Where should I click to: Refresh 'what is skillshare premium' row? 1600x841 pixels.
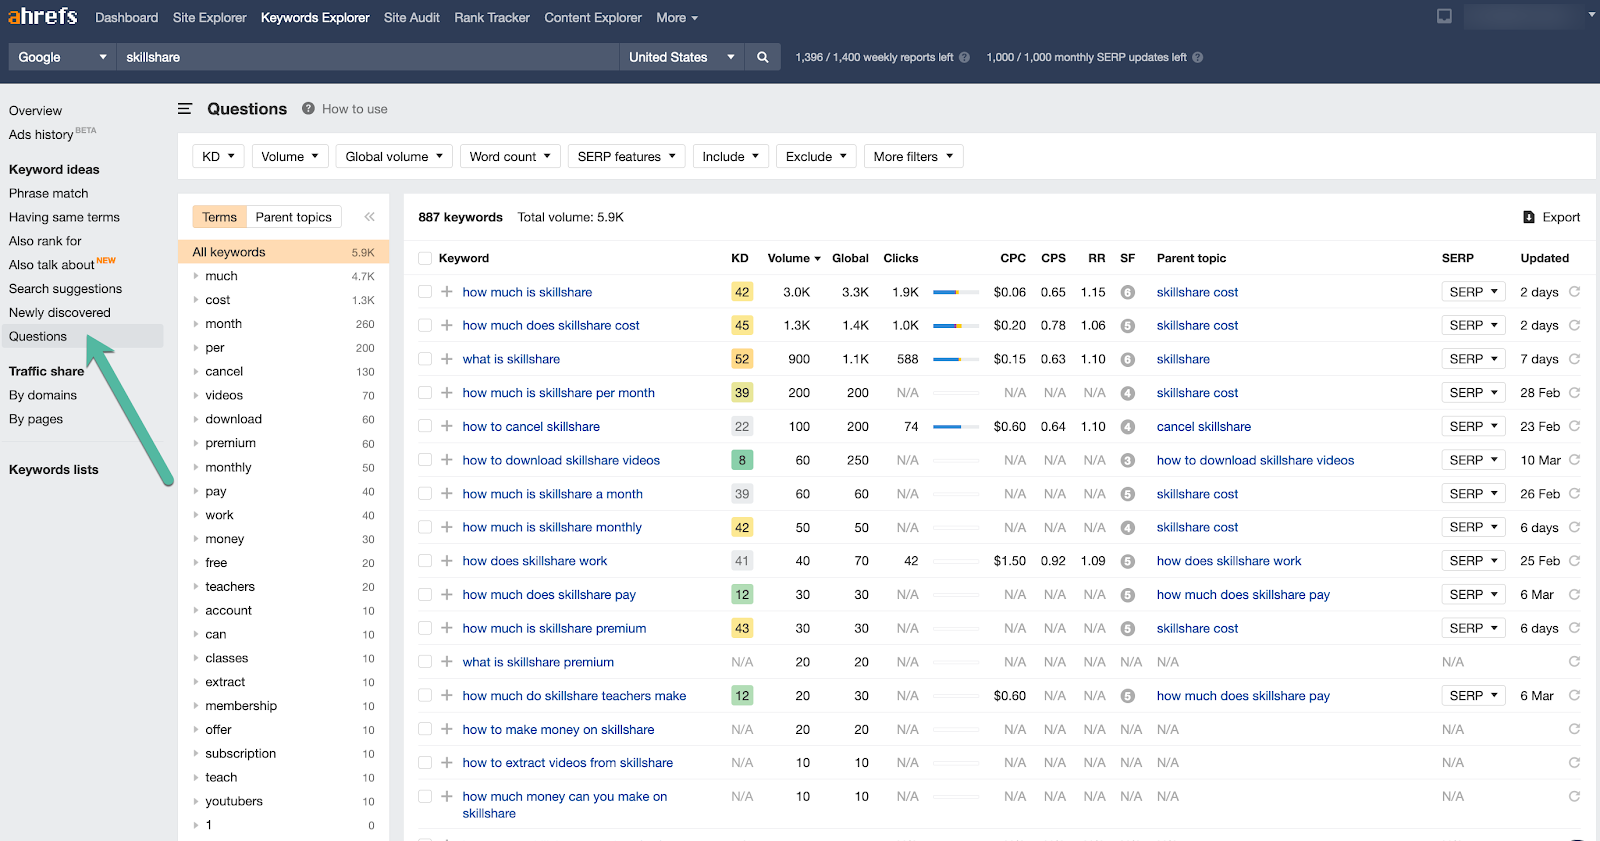tap(1574, 662)
